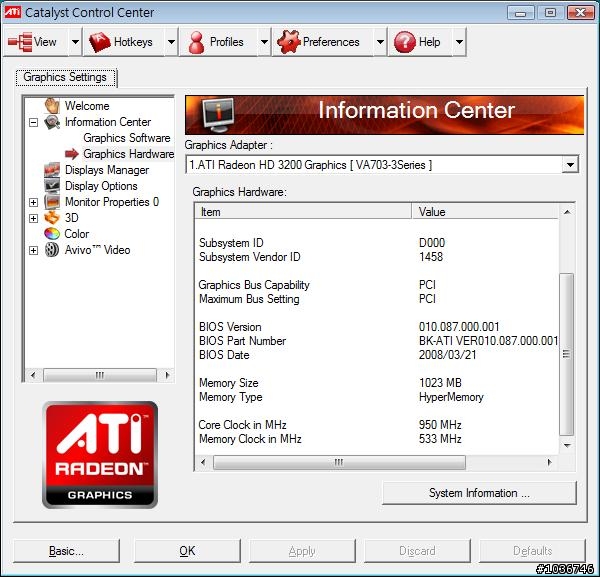The image size is (600, 577).
Task: Click the Basic... button
Action: pos(66,551)
